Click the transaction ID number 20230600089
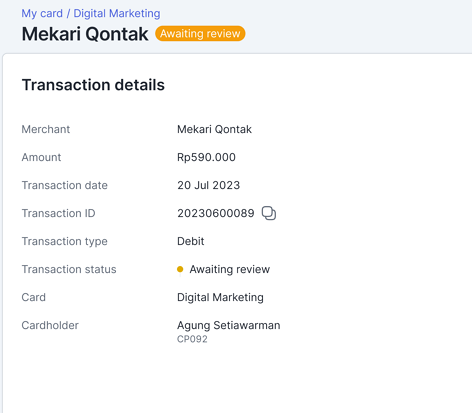The image size is (472, 413). point(216,213)
